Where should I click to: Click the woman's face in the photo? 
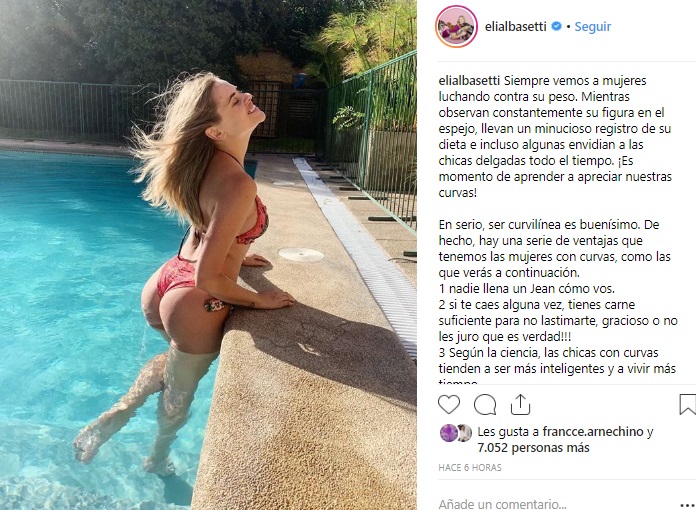coord(243,101)
